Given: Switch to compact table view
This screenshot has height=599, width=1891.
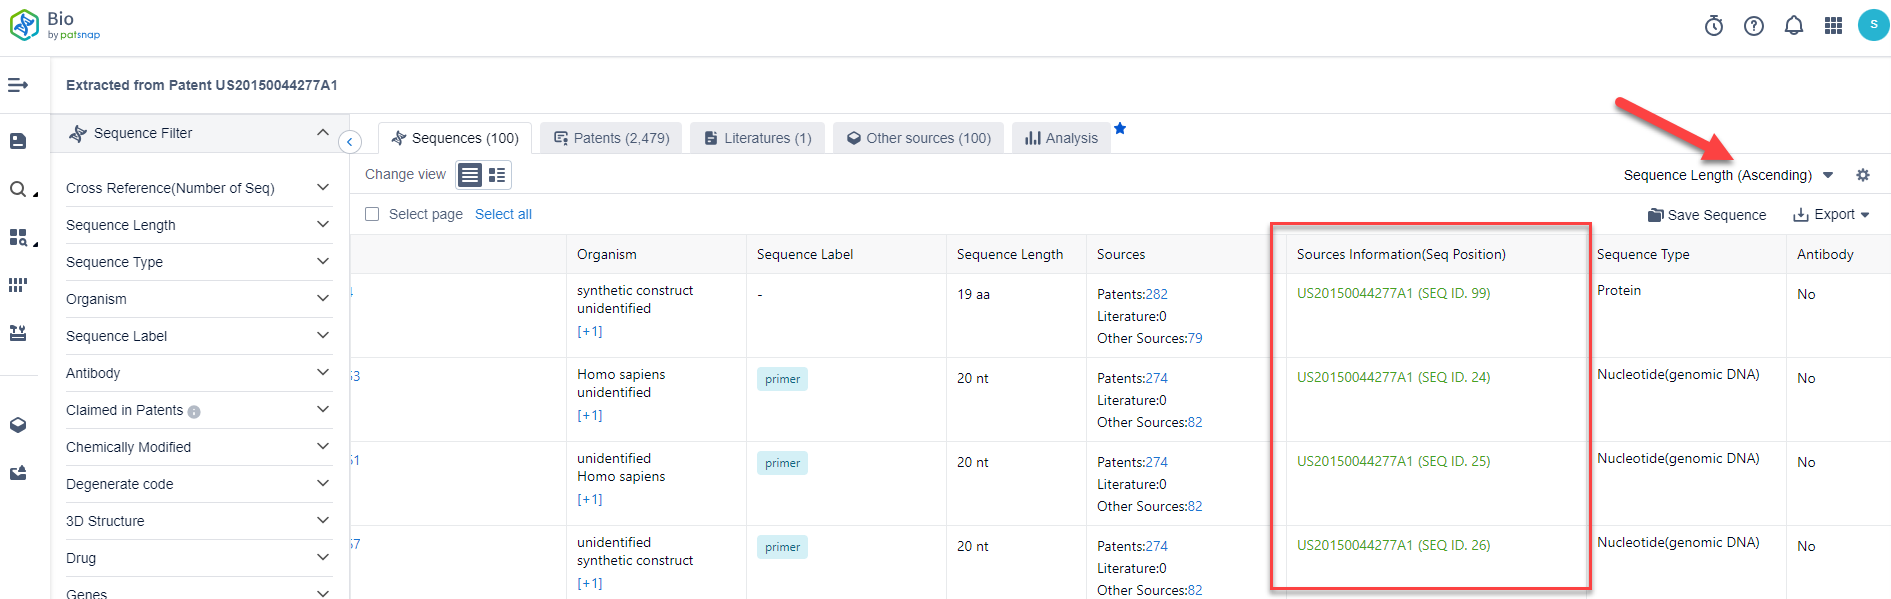Looking at the screenshot, I should point(470,175).
